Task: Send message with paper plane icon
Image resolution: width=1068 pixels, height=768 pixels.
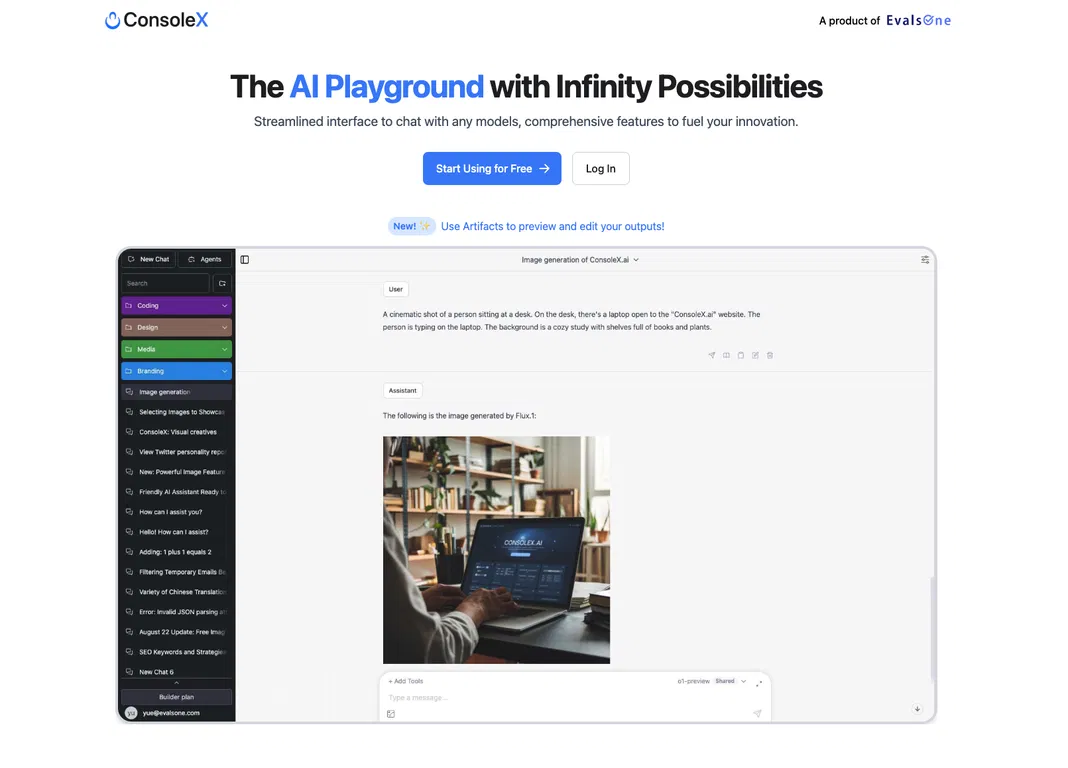Action: (757, 714)
